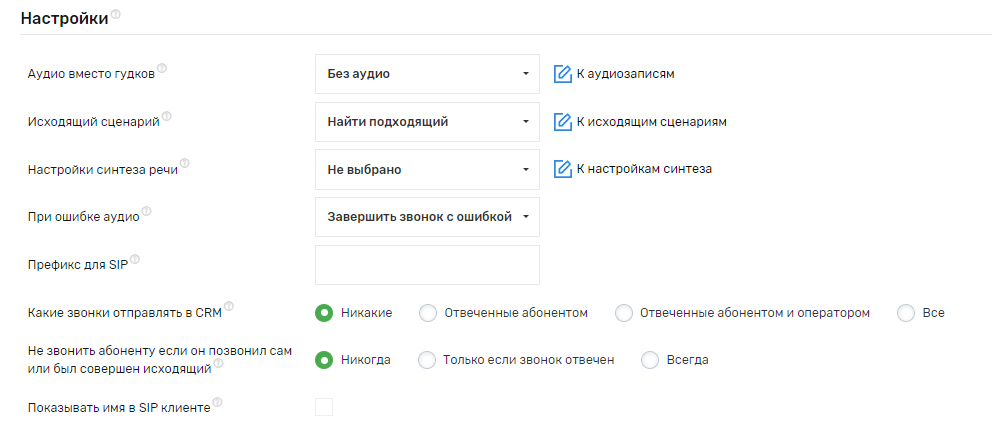Viewport: 992px width, 429px height.
Task: Open 'Завершить звонок с ошибкой' dropdown
Action: 427,217
